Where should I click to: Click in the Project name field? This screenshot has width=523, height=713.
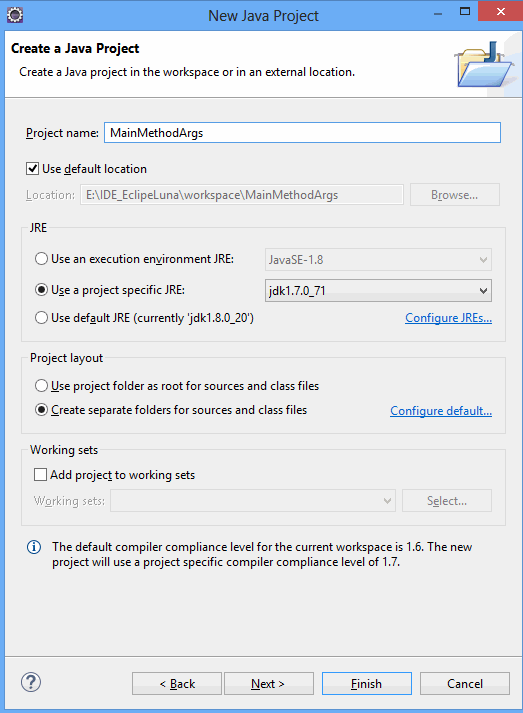click(x=302, y=133)
